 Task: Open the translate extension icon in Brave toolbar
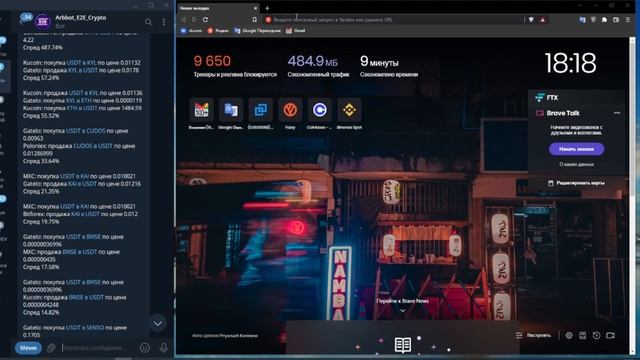(582, 20)
